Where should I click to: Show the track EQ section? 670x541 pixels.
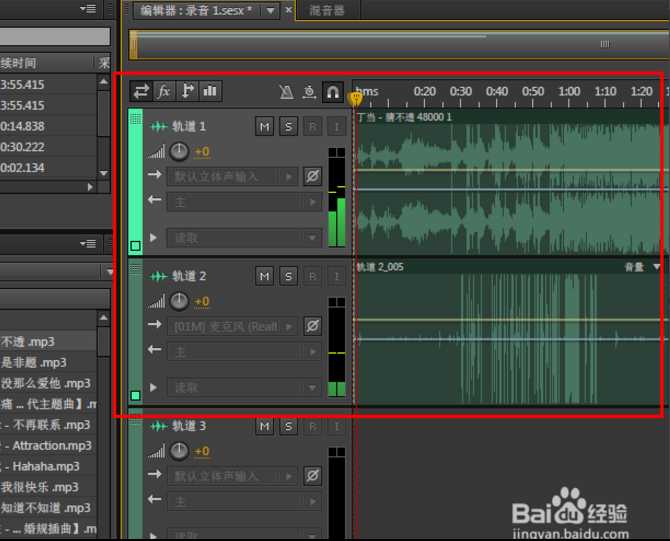pyautogui.click(x=210, y=91)
